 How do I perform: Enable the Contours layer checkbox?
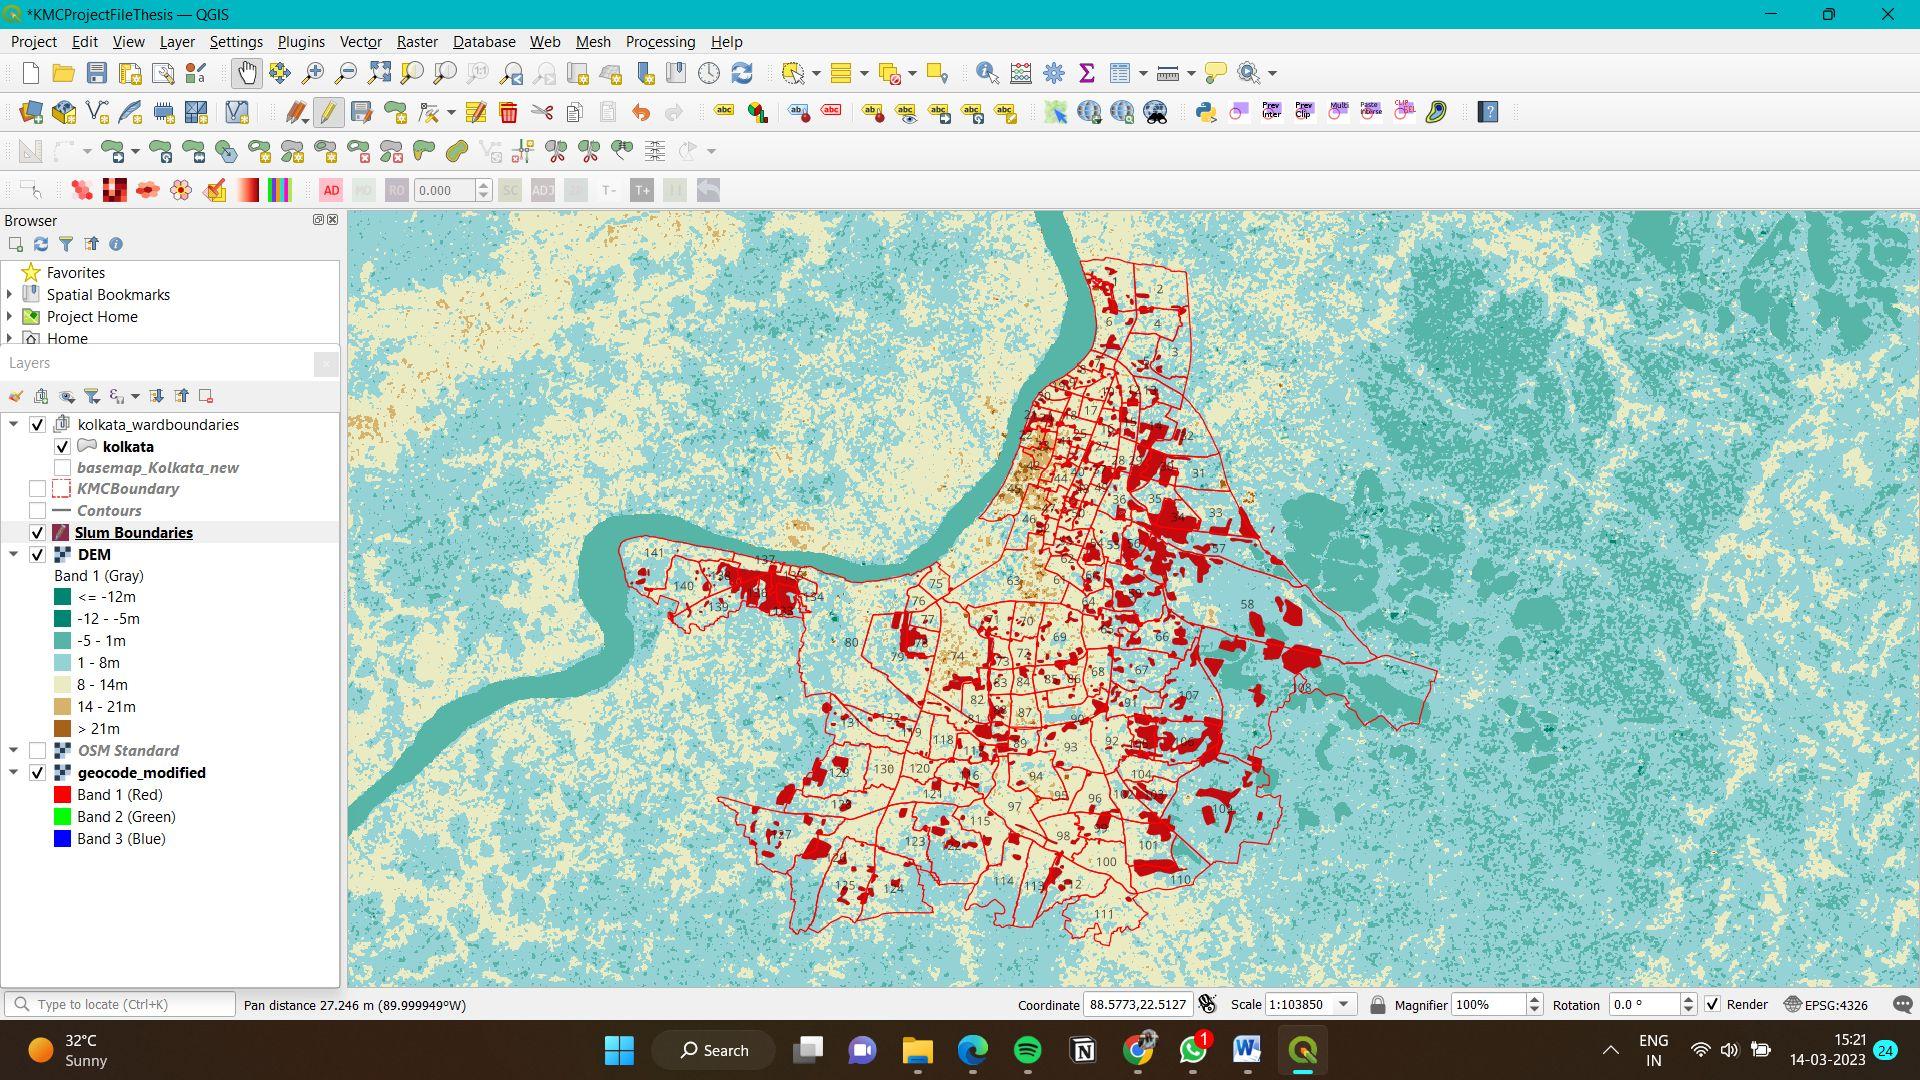pos(37,511)
